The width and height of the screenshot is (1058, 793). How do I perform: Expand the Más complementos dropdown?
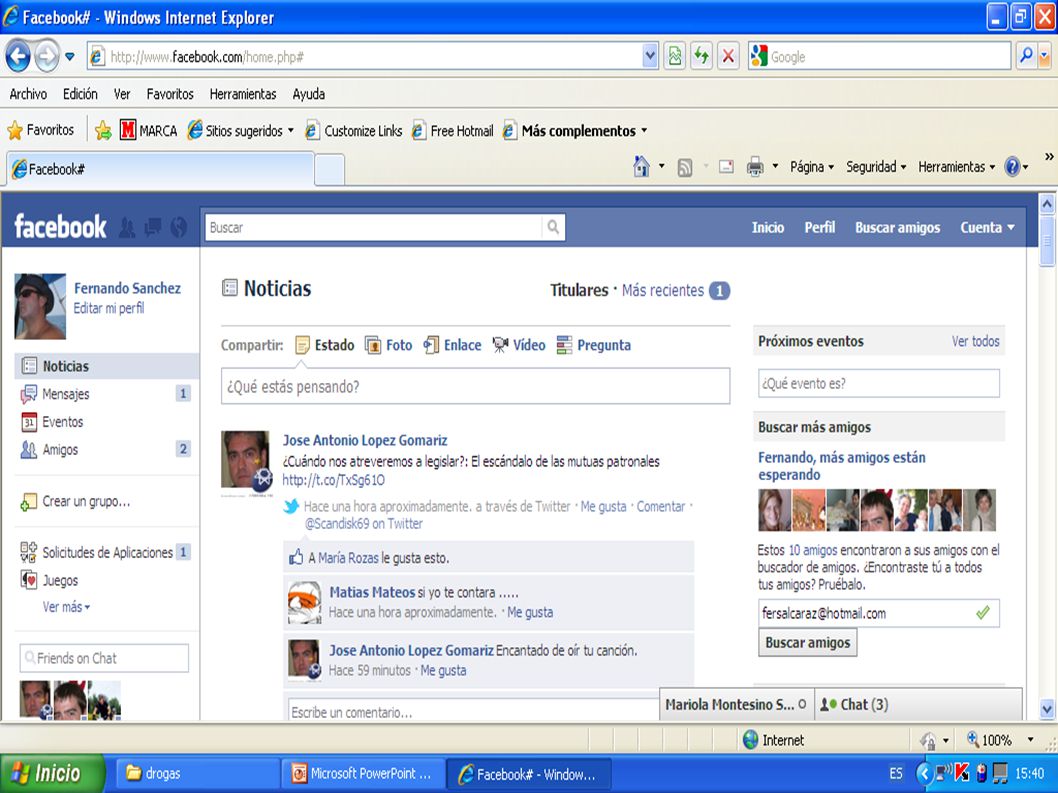pyautogui.click(x=644, y=131)
